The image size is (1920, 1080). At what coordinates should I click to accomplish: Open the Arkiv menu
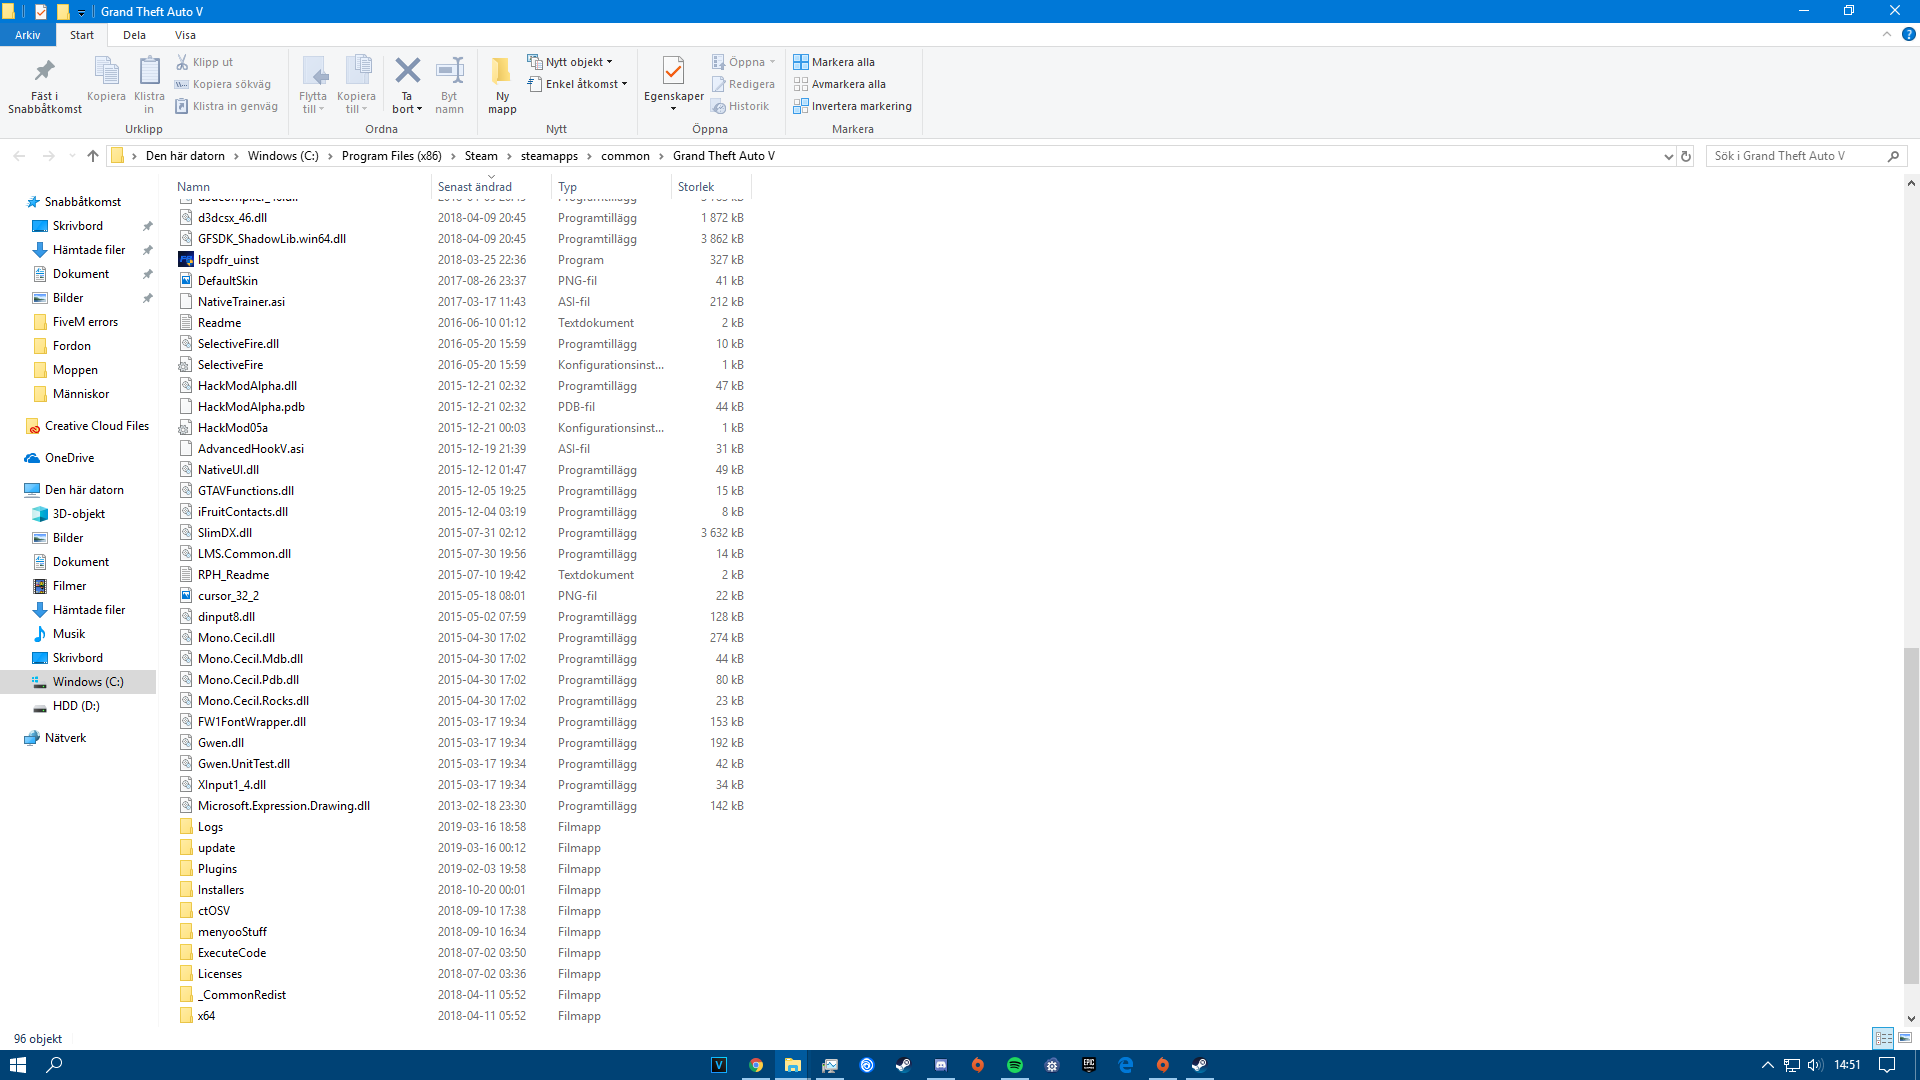[x=28, y=35]
